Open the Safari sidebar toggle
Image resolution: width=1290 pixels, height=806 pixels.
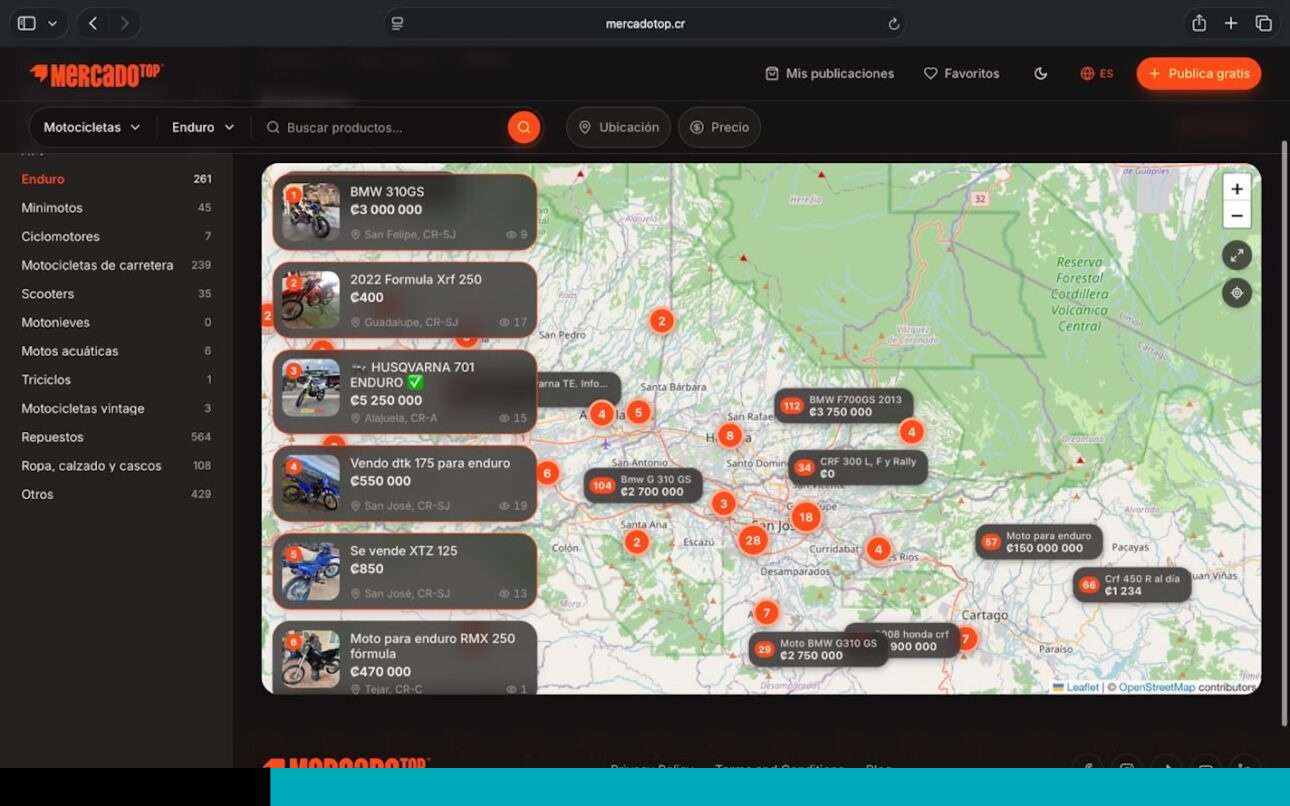pyautogui.click(x=27, y=23)
